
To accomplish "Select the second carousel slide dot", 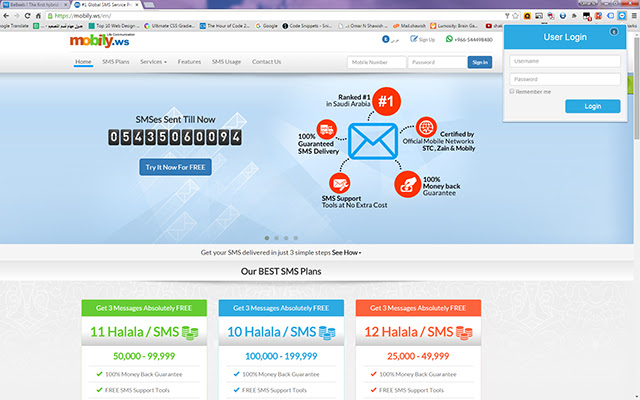I will click(x=276, y=238).
